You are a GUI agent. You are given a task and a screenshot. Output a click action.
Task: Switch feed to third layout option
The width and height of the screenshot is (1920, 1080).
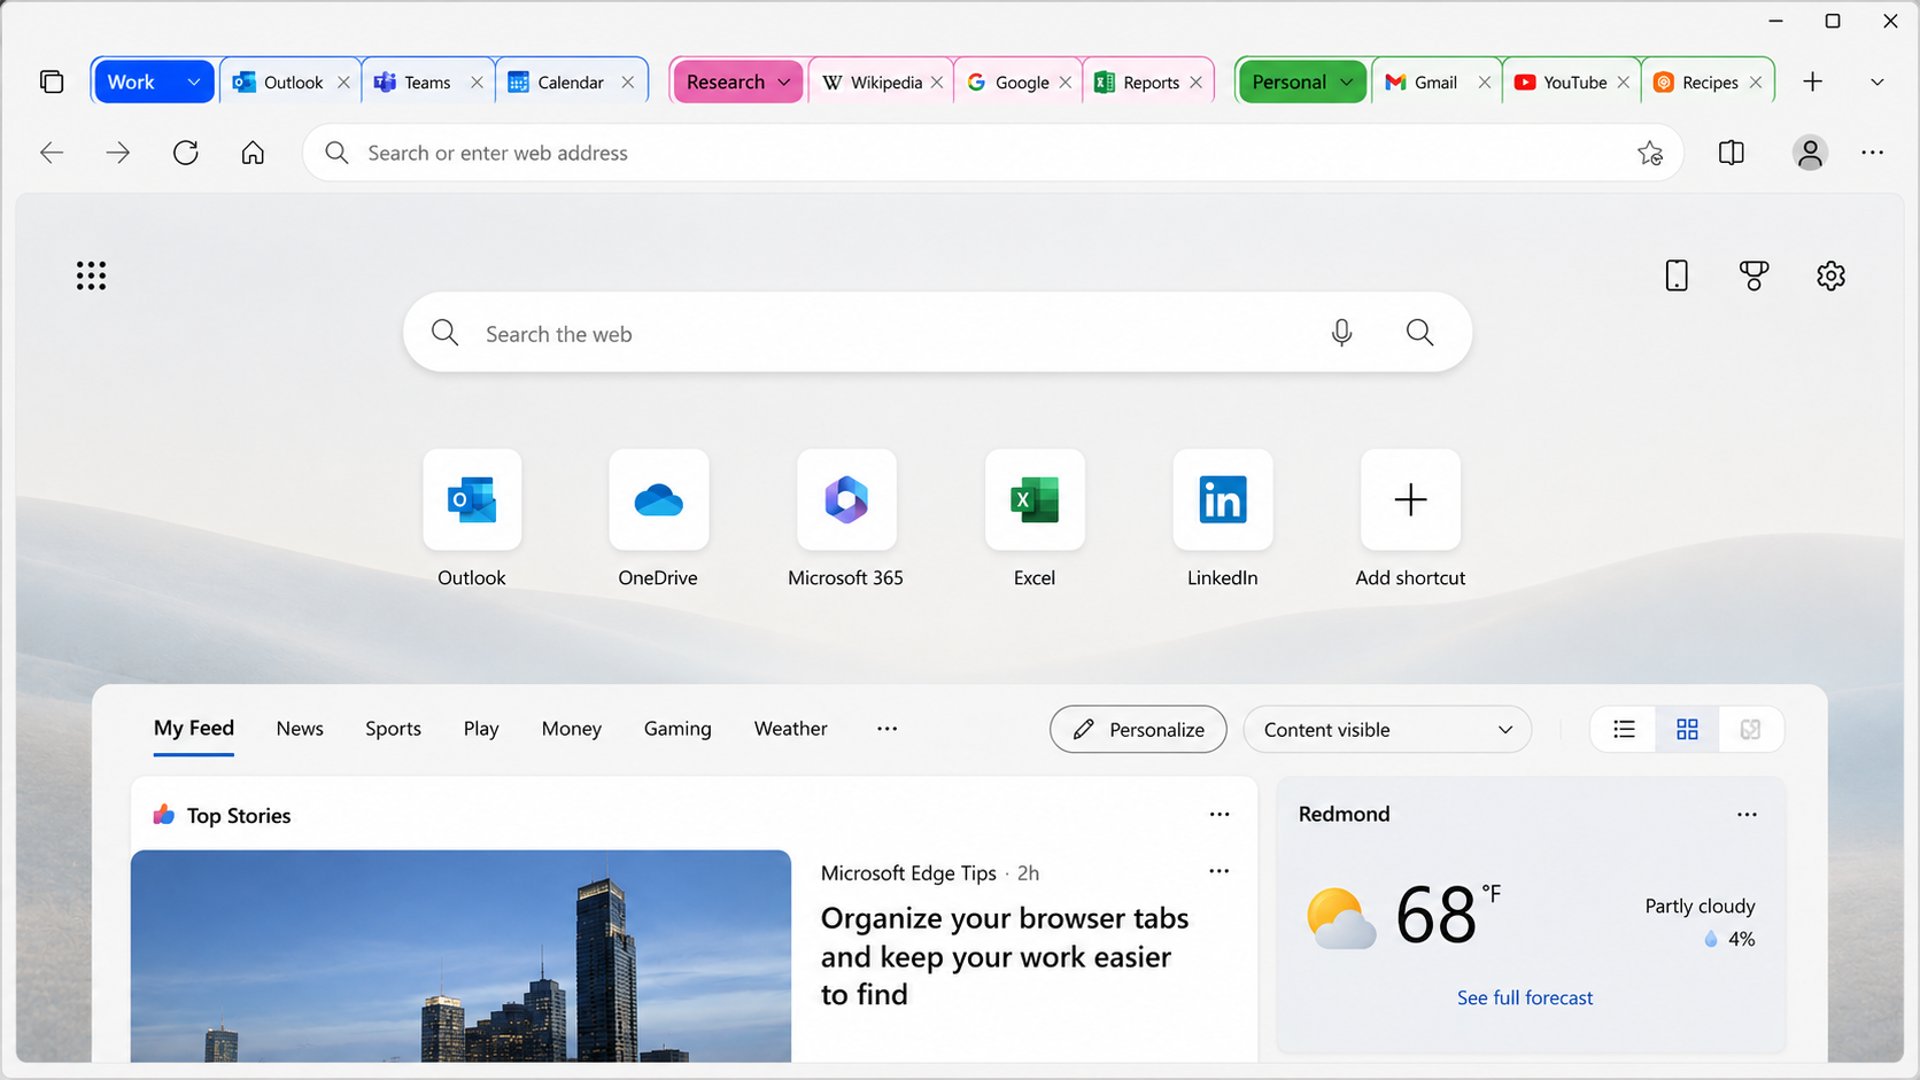1750,730
